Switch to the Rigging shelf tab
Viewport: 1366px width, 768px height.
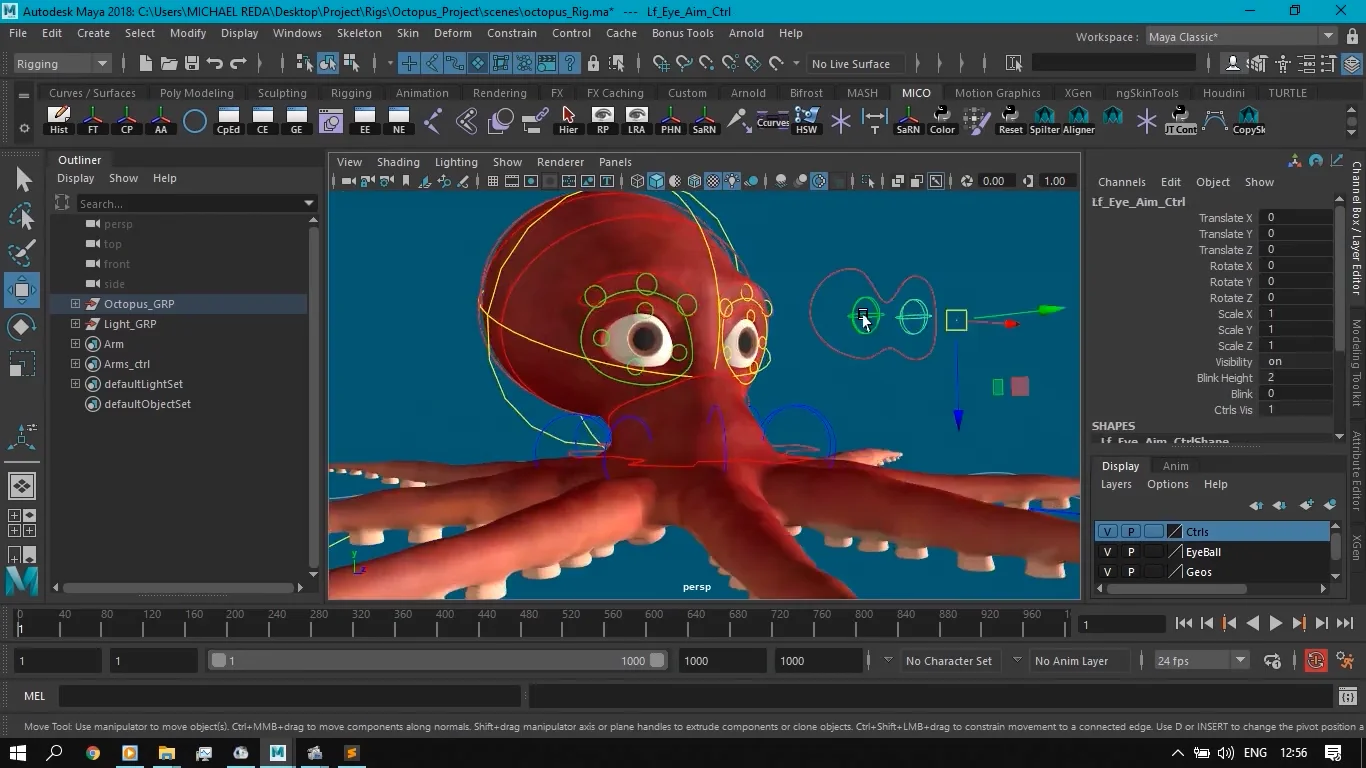click(x=351, y=93)
